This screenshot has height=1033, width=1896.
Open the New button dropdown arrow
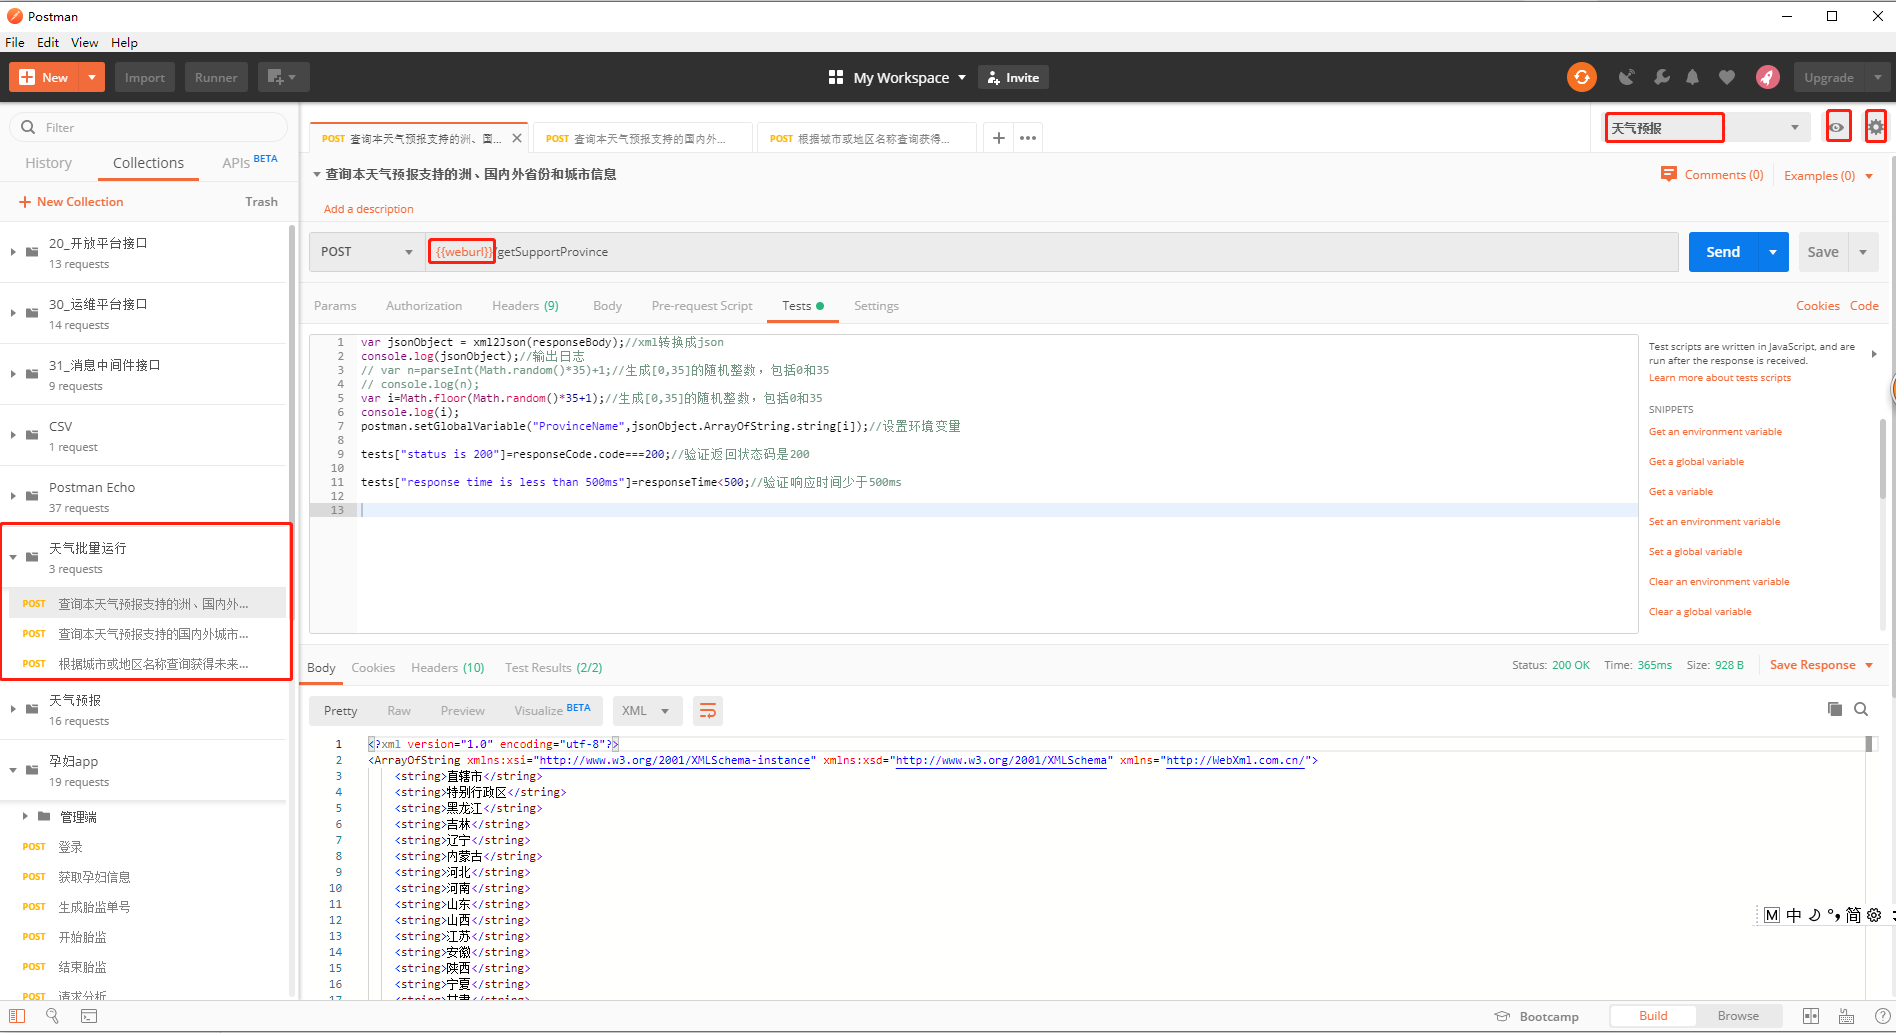point(92,77)
